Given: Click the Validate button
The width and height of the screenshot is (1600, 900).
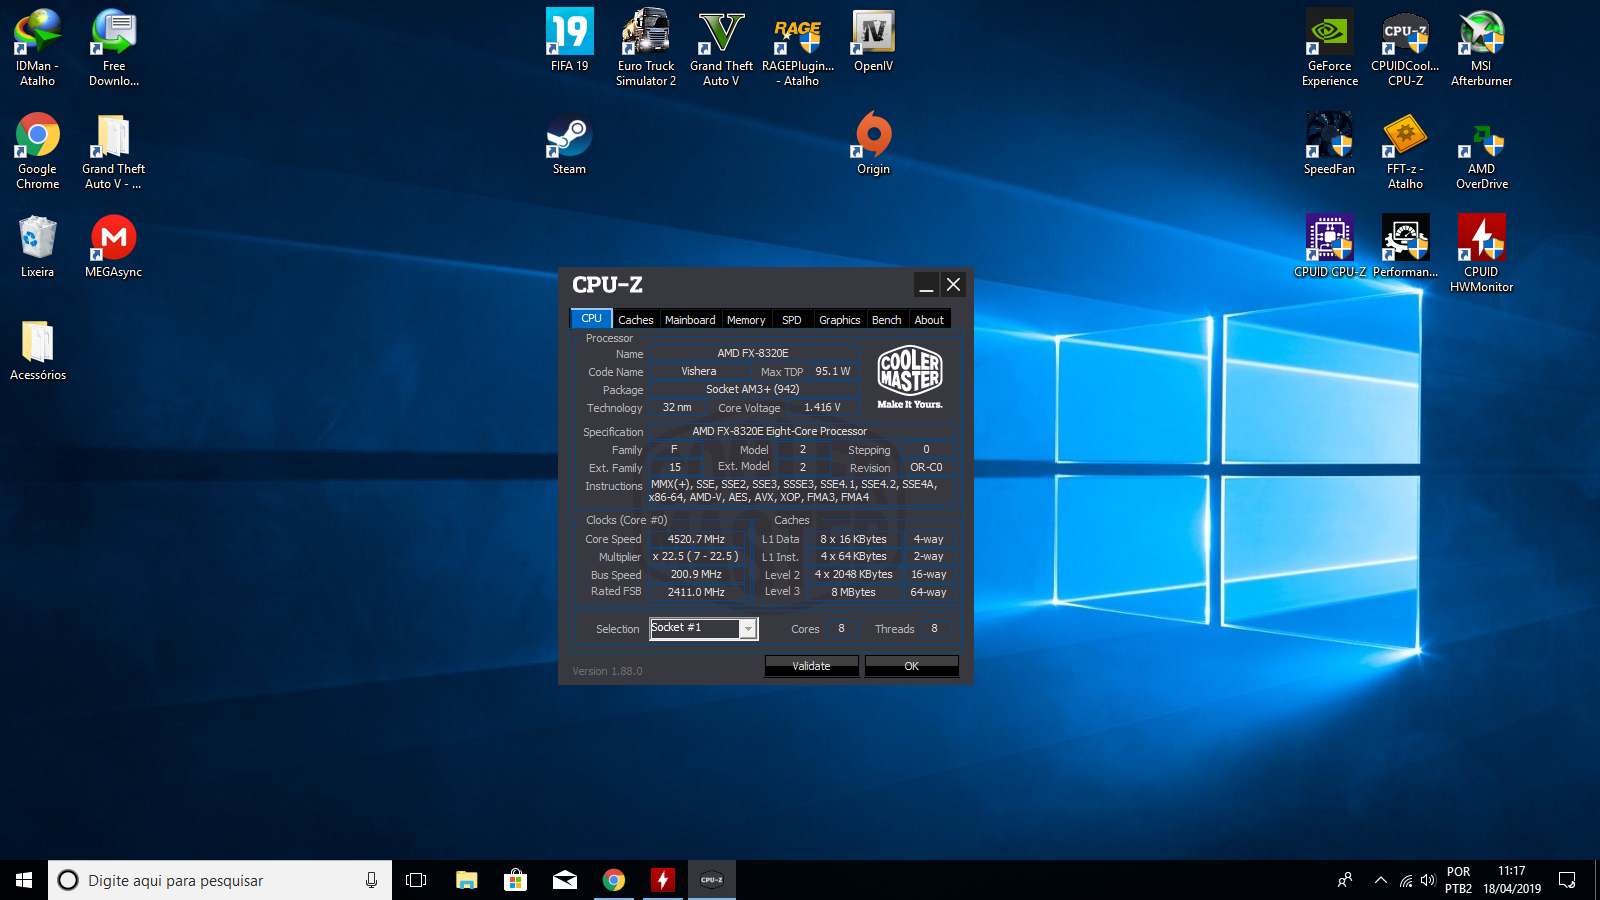Looking at the screenshot, I should (811, 666).
